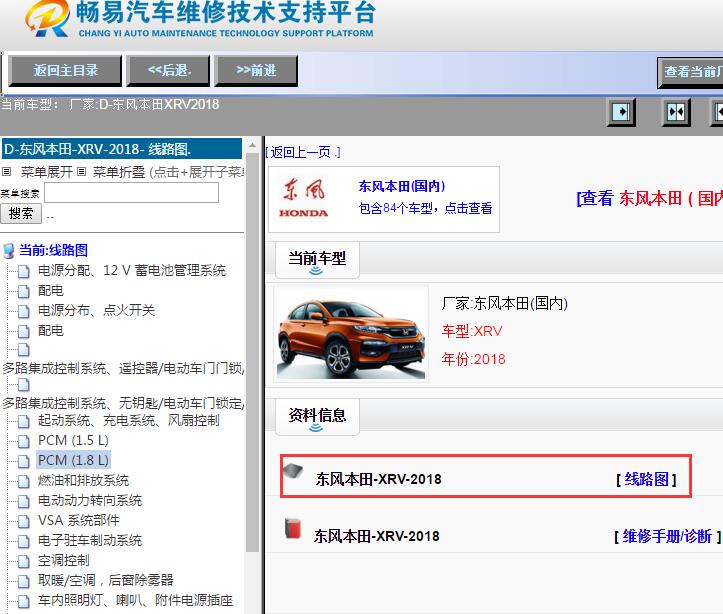Select the 当前车型 tab
Image resolution: width=723 pixels, height=614 pixels.
point(317,260)
